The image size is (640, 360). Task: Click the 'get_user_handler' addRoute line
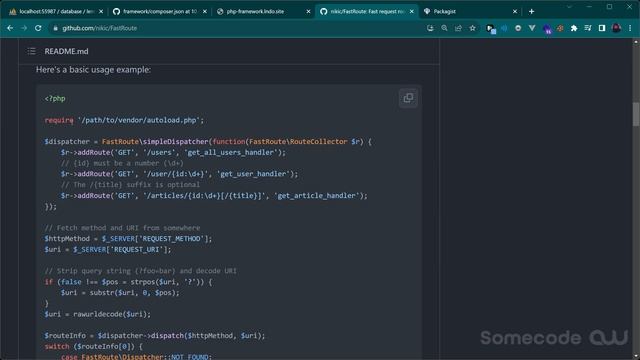tap(180, 174)
